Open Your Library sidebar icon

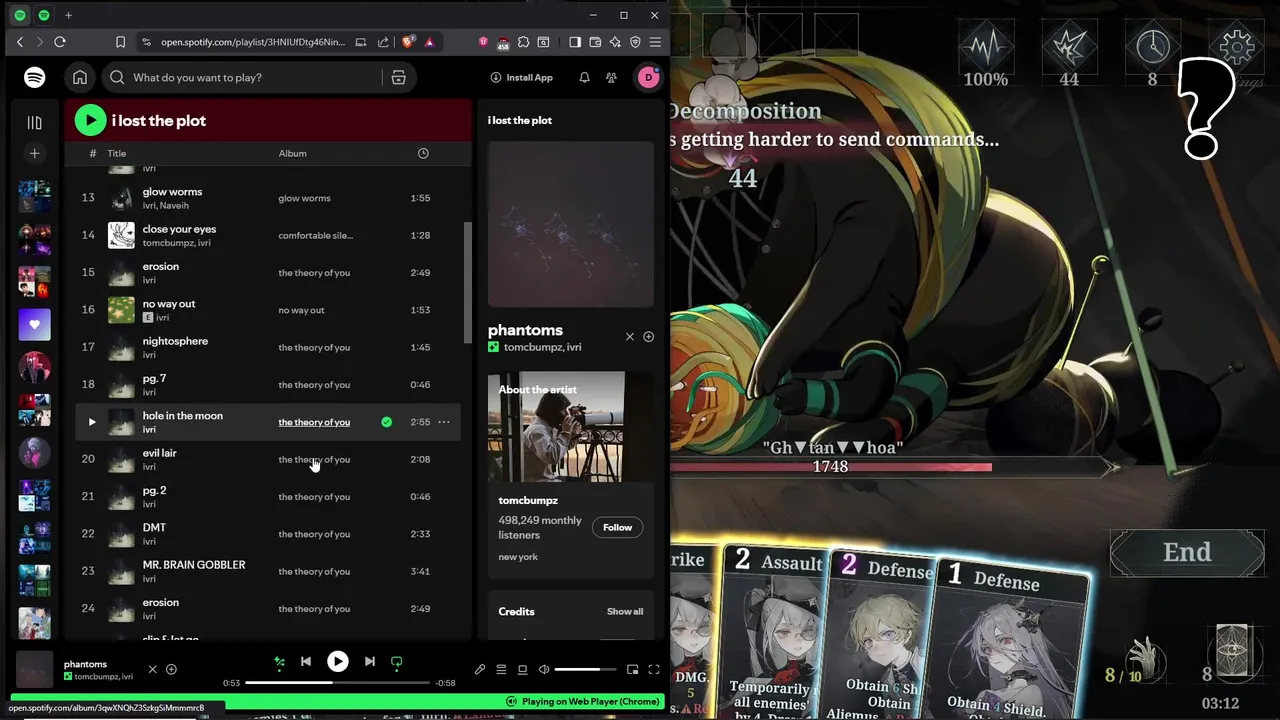(34, 122)
